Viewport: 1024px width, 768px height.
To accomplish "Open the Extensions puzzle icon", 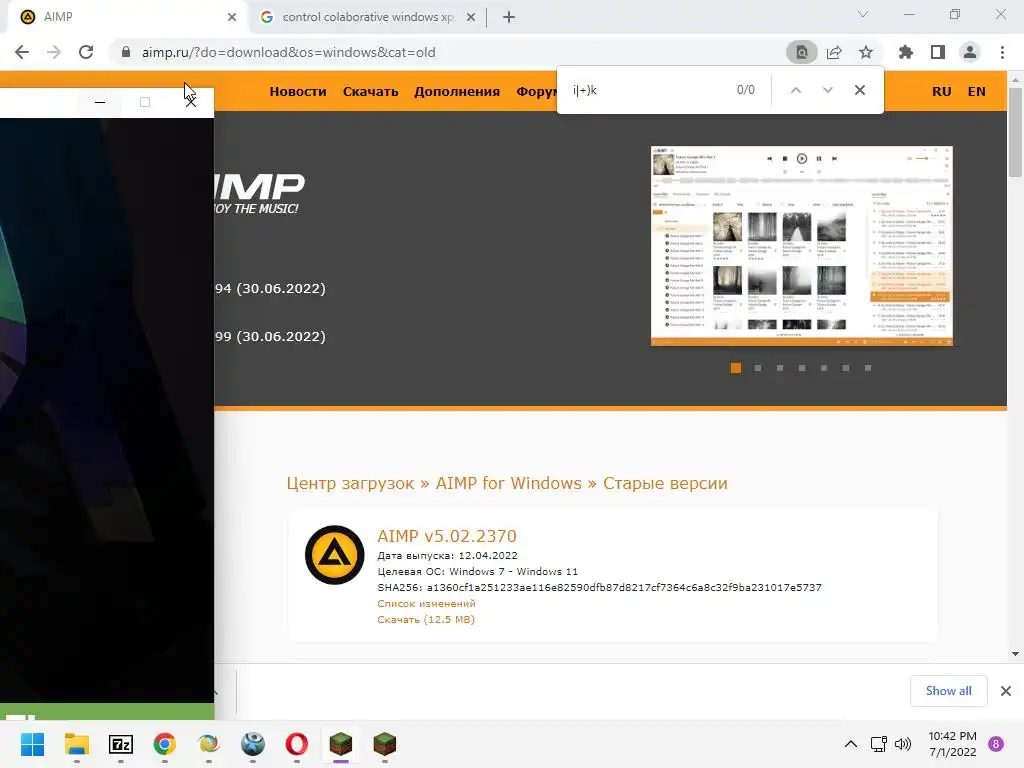I will 906,52.
